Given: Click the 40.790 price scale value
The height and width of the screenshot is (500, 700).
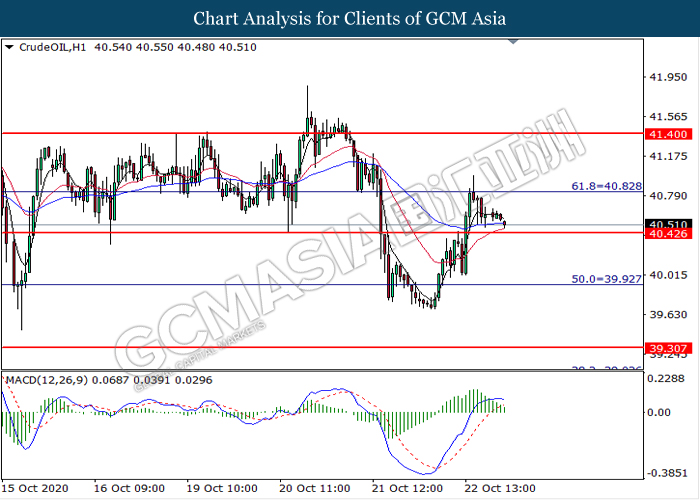Looking at the screenshot, I should (x=668, y=196).
